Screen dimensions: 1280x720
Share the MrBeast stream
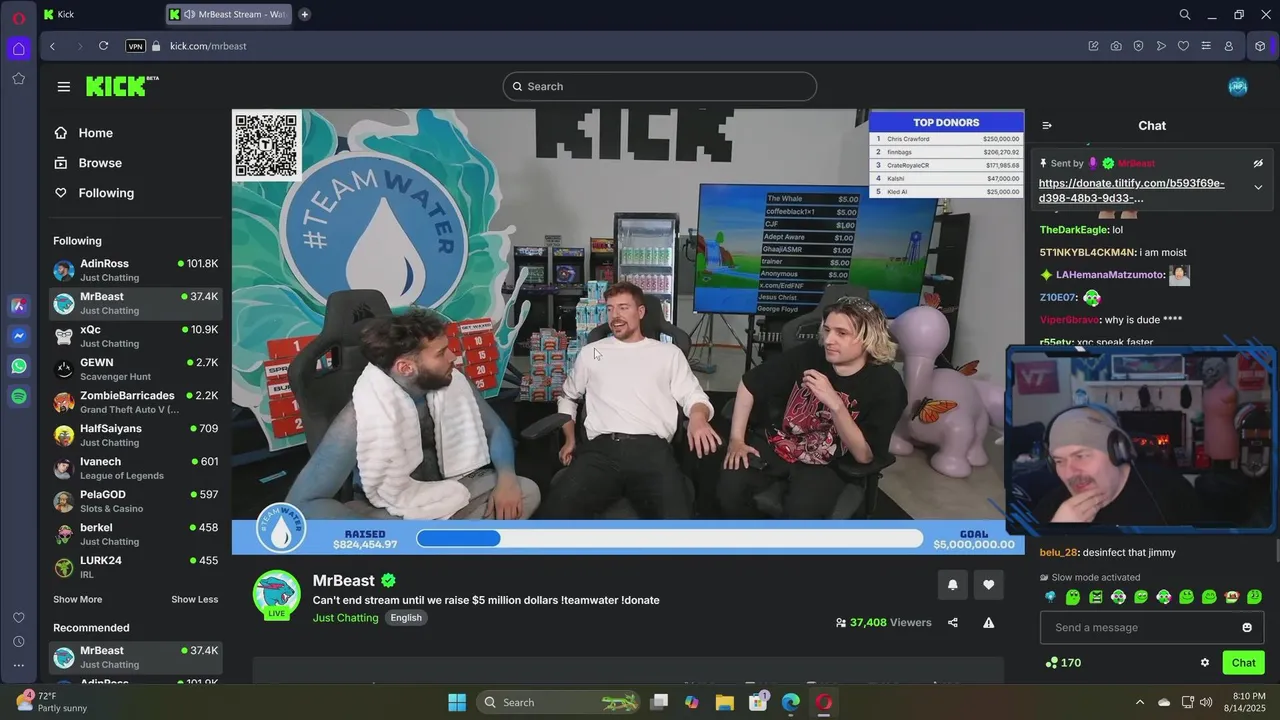point(953,623)
